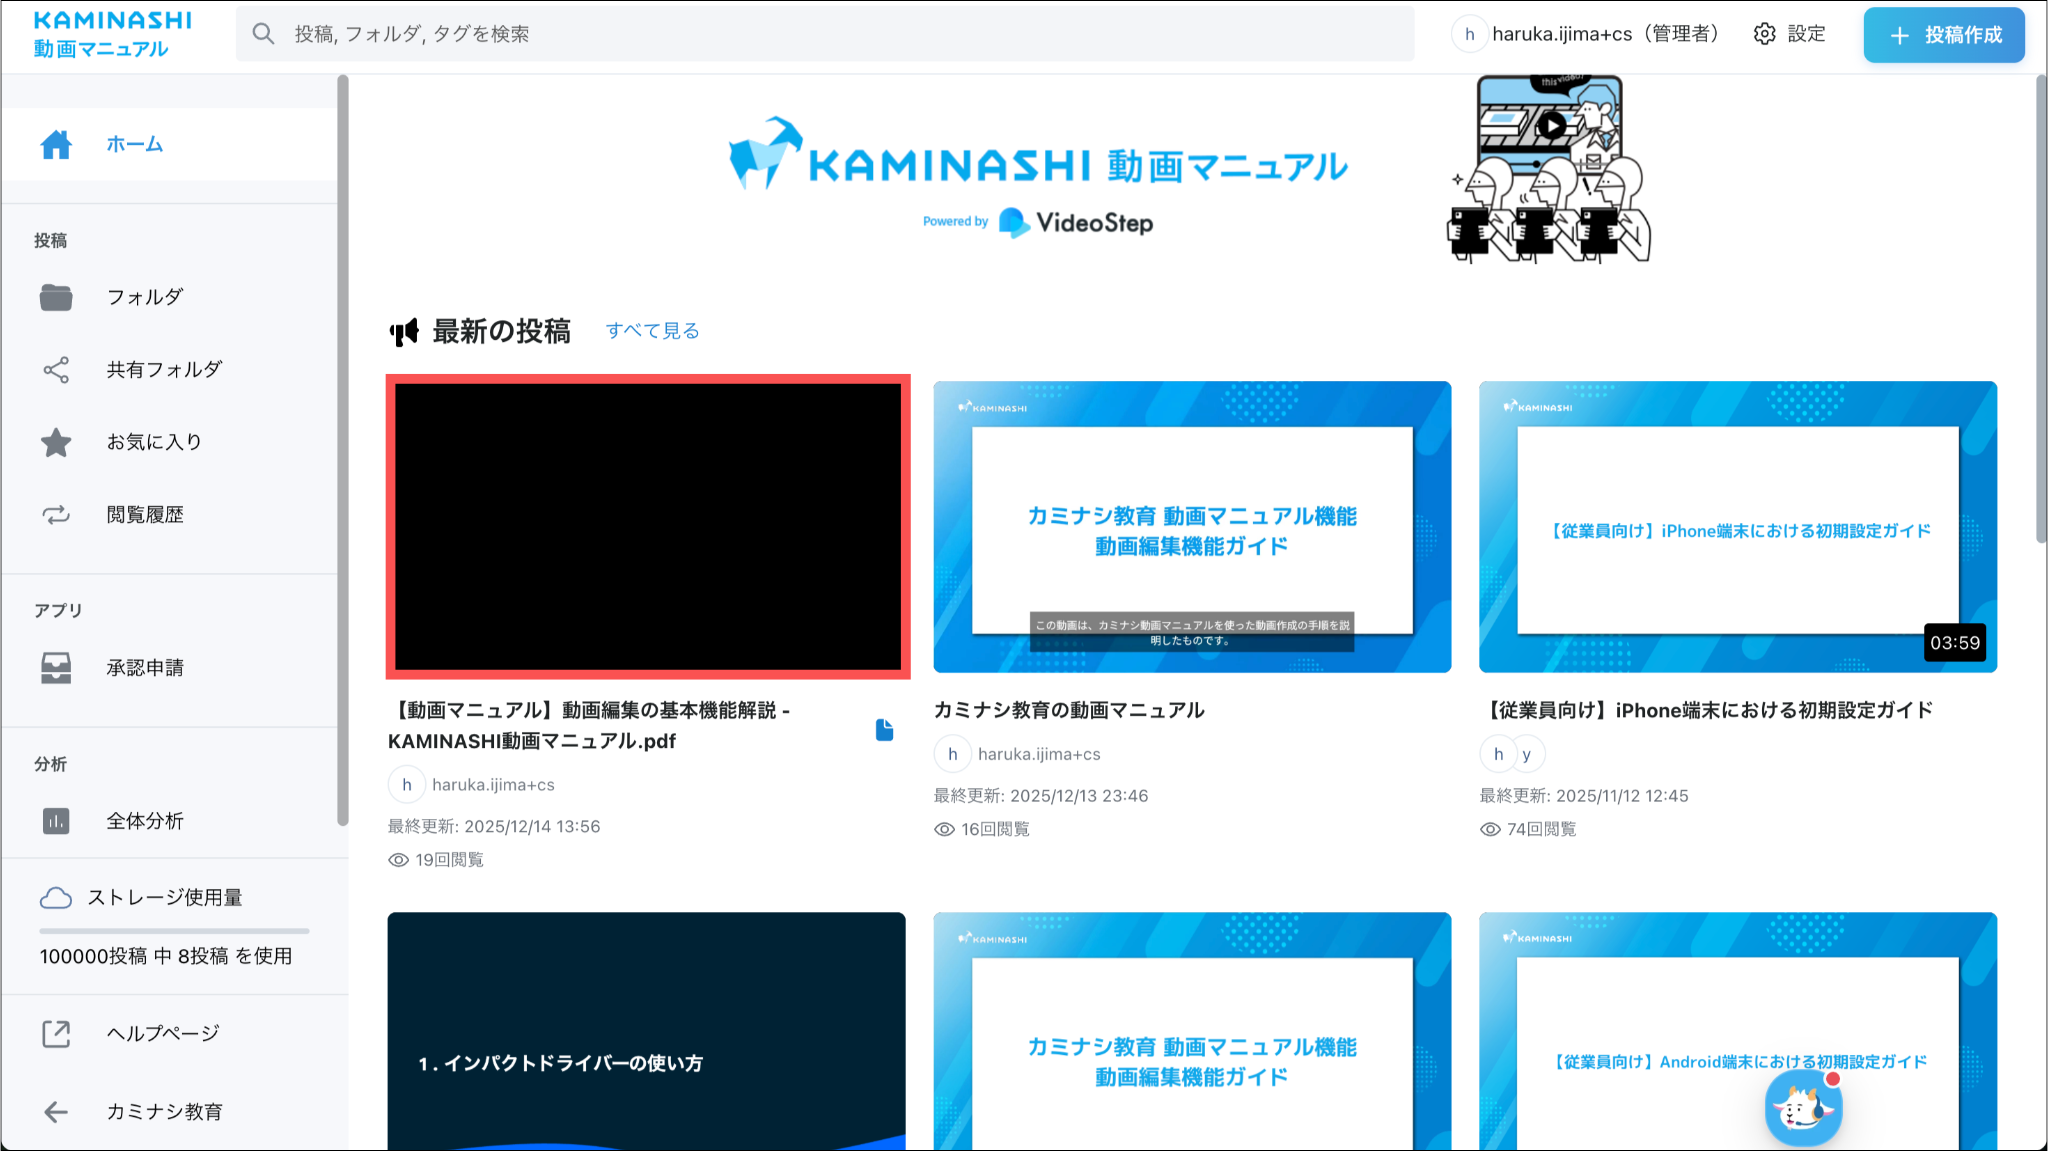Click the 投稿作成 button
Screen dimensions: 2048x1151
point(1944,35)
